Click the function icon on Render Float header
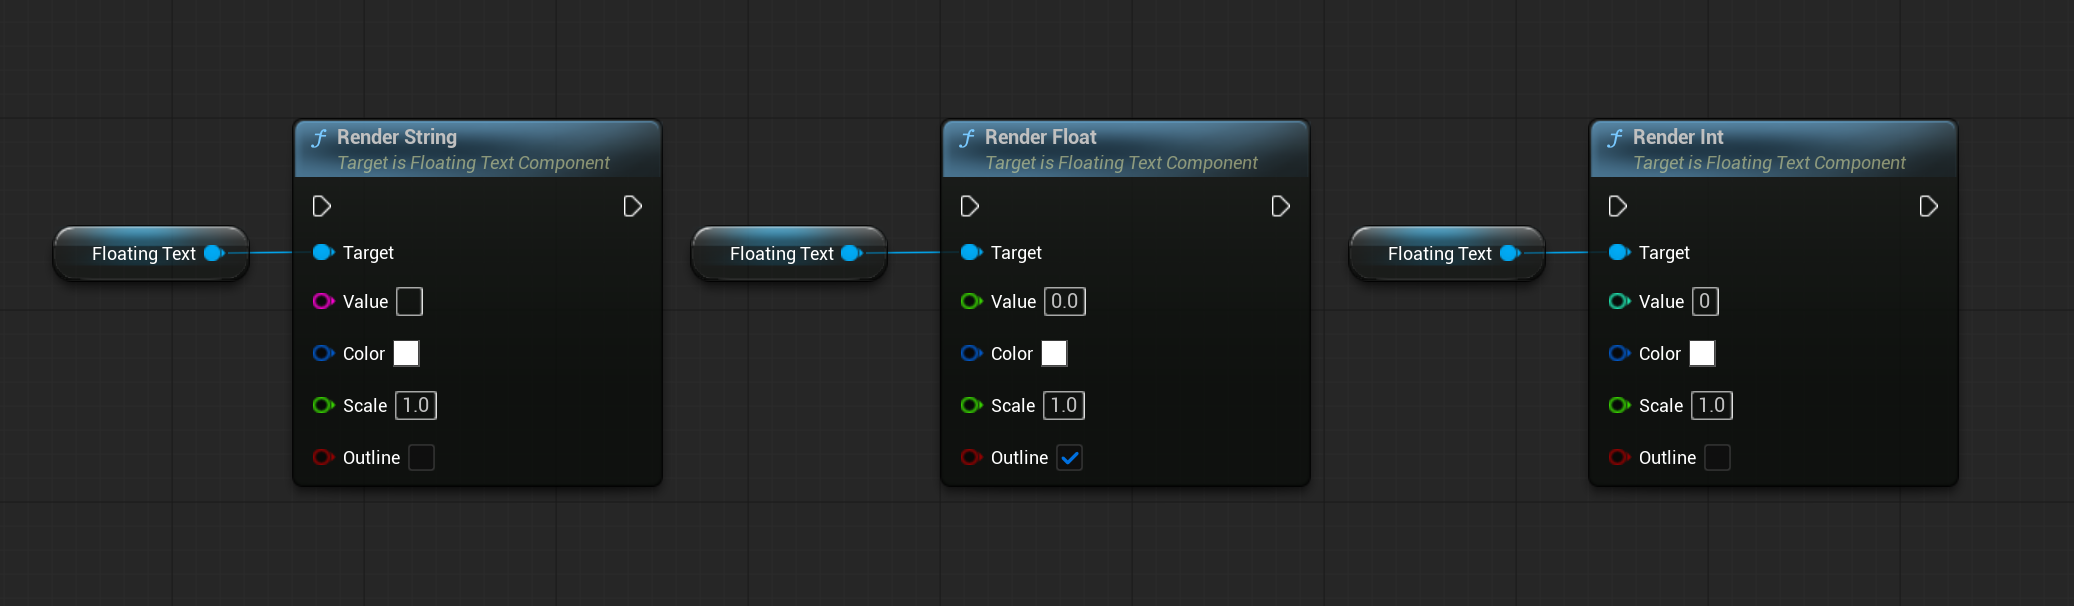The image size is (2074, 606). click(x=968, y=136)
